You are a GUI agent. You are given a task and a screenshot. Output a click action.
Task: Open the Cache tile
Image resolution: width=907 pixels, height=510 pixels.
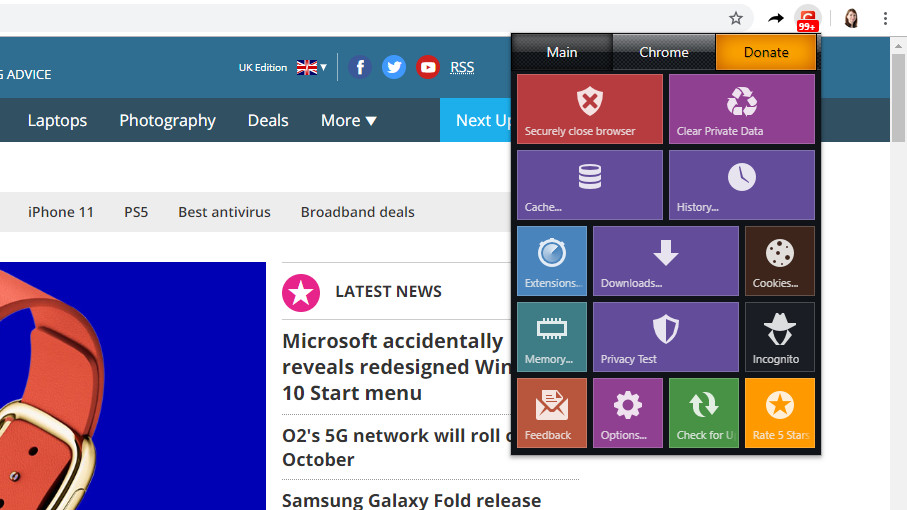tap(589, 185)
